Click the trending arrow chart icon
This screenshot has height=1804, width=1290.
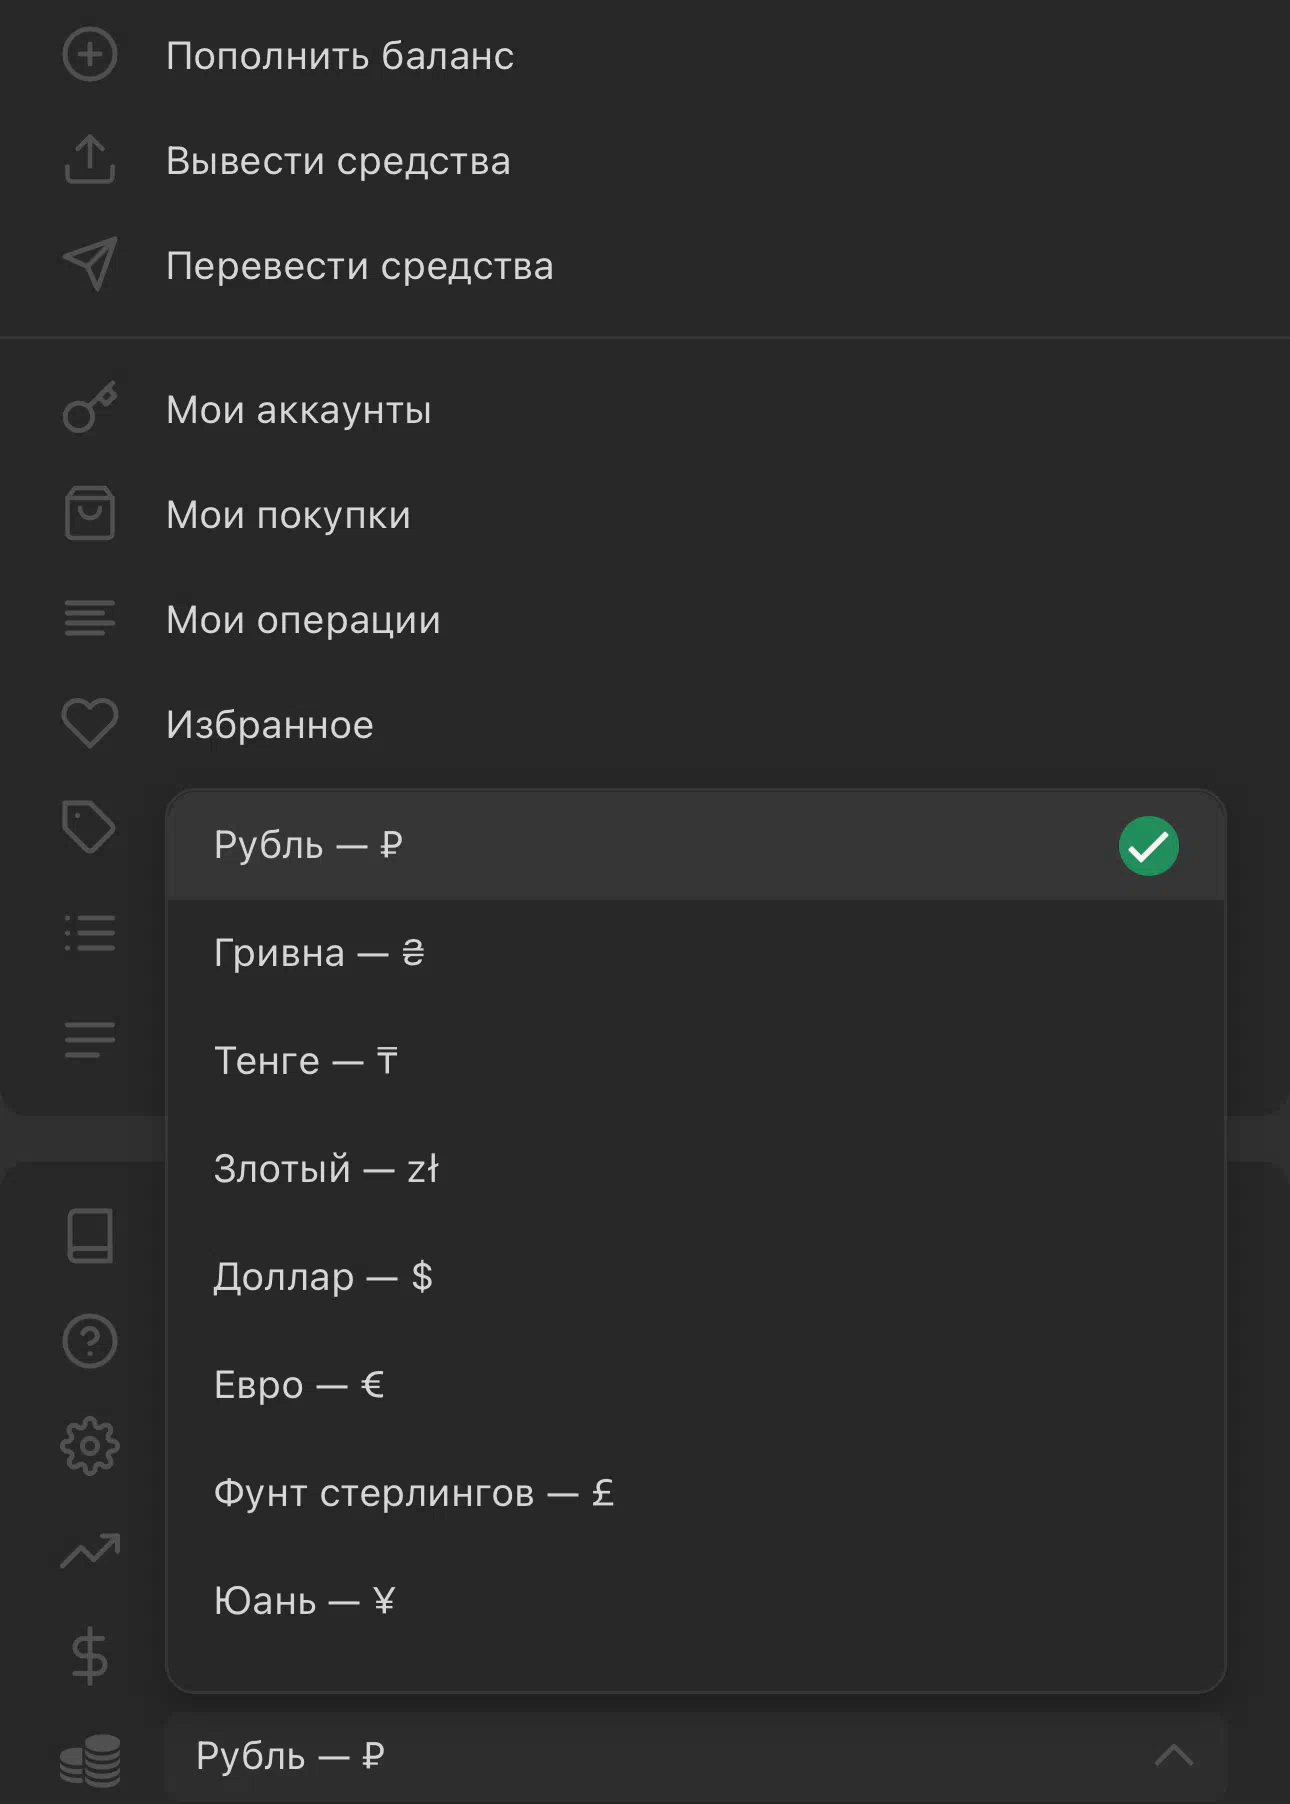(90, 1551)
